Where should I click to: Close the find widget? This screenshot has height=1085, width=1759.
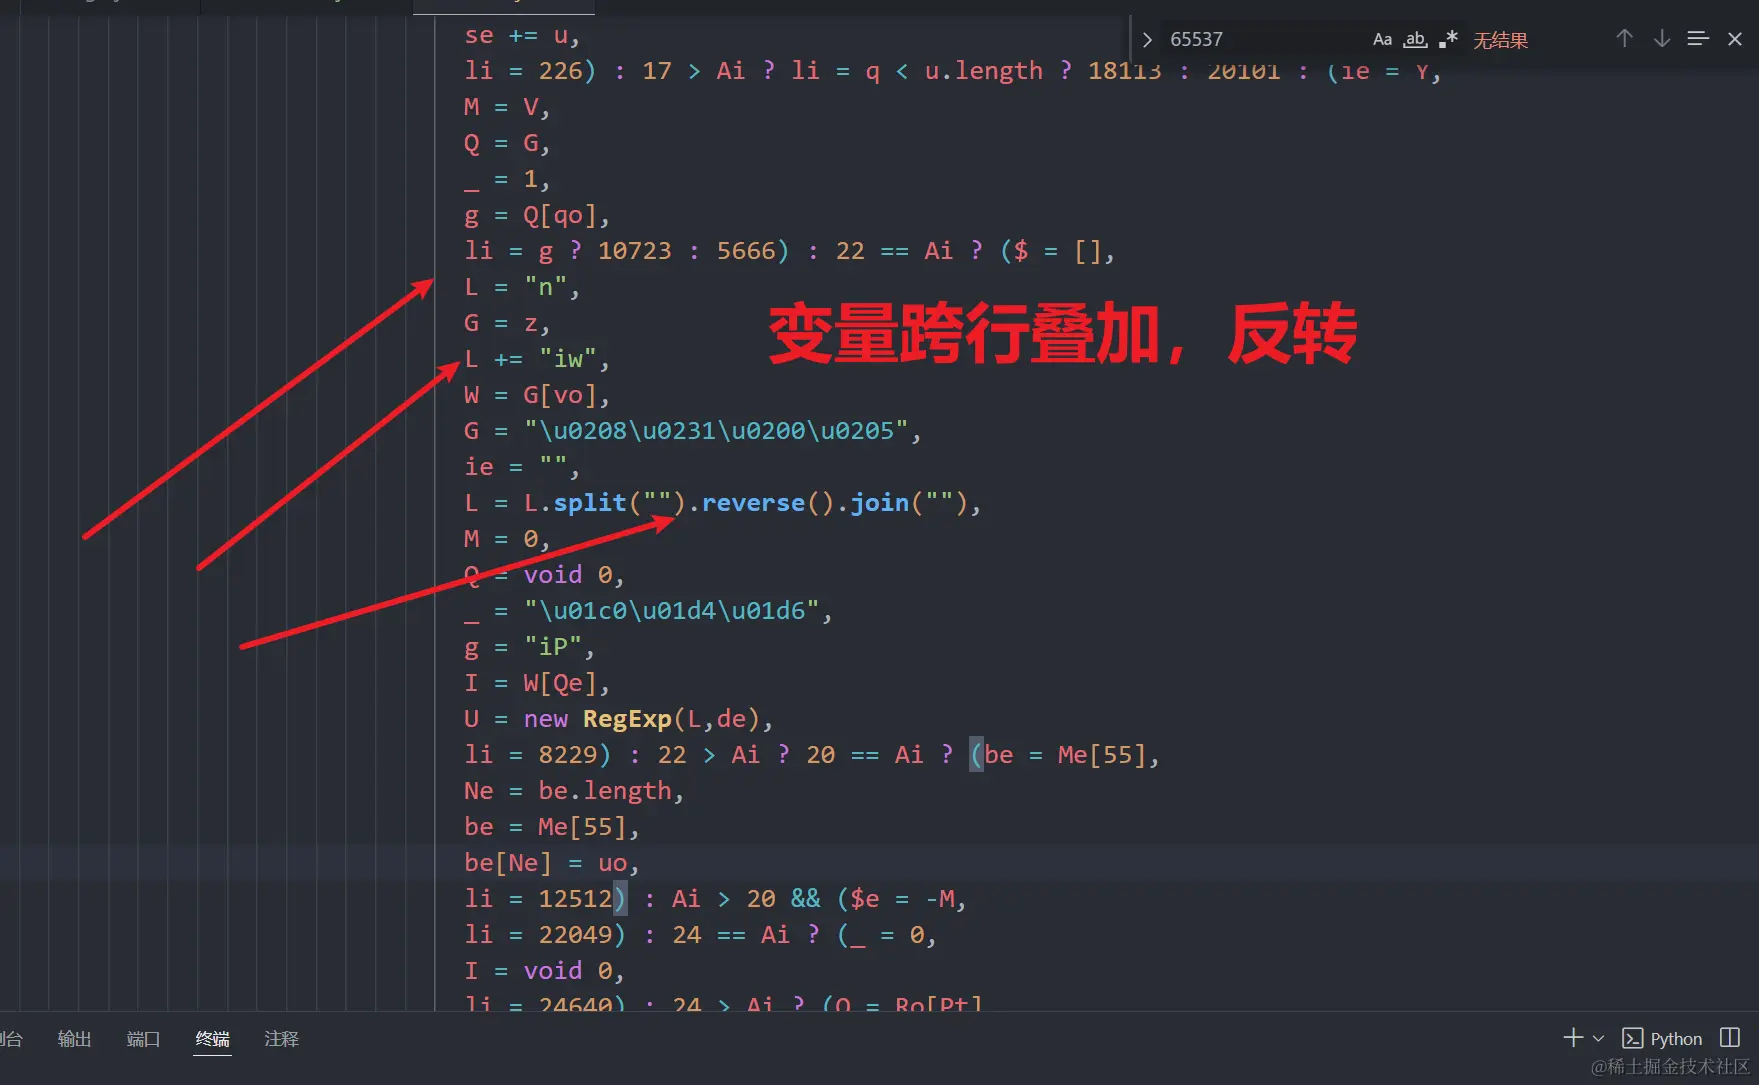tap(1735, 39)
